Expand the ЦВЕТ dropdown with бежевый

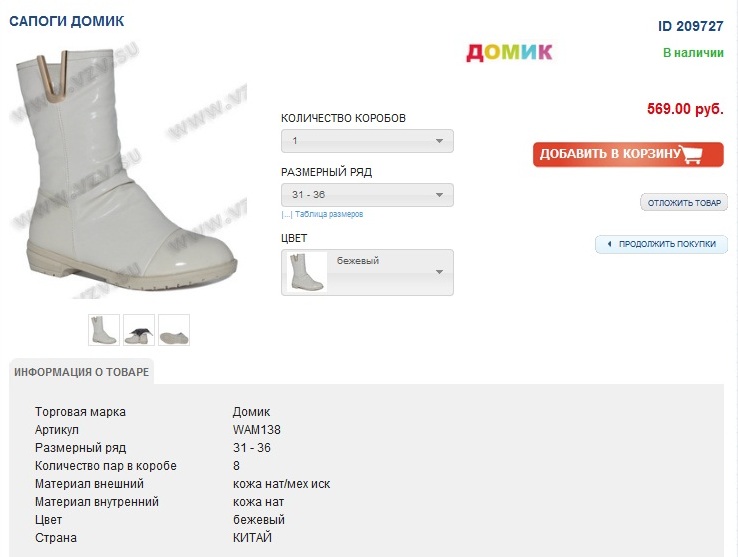coord(367,273)
